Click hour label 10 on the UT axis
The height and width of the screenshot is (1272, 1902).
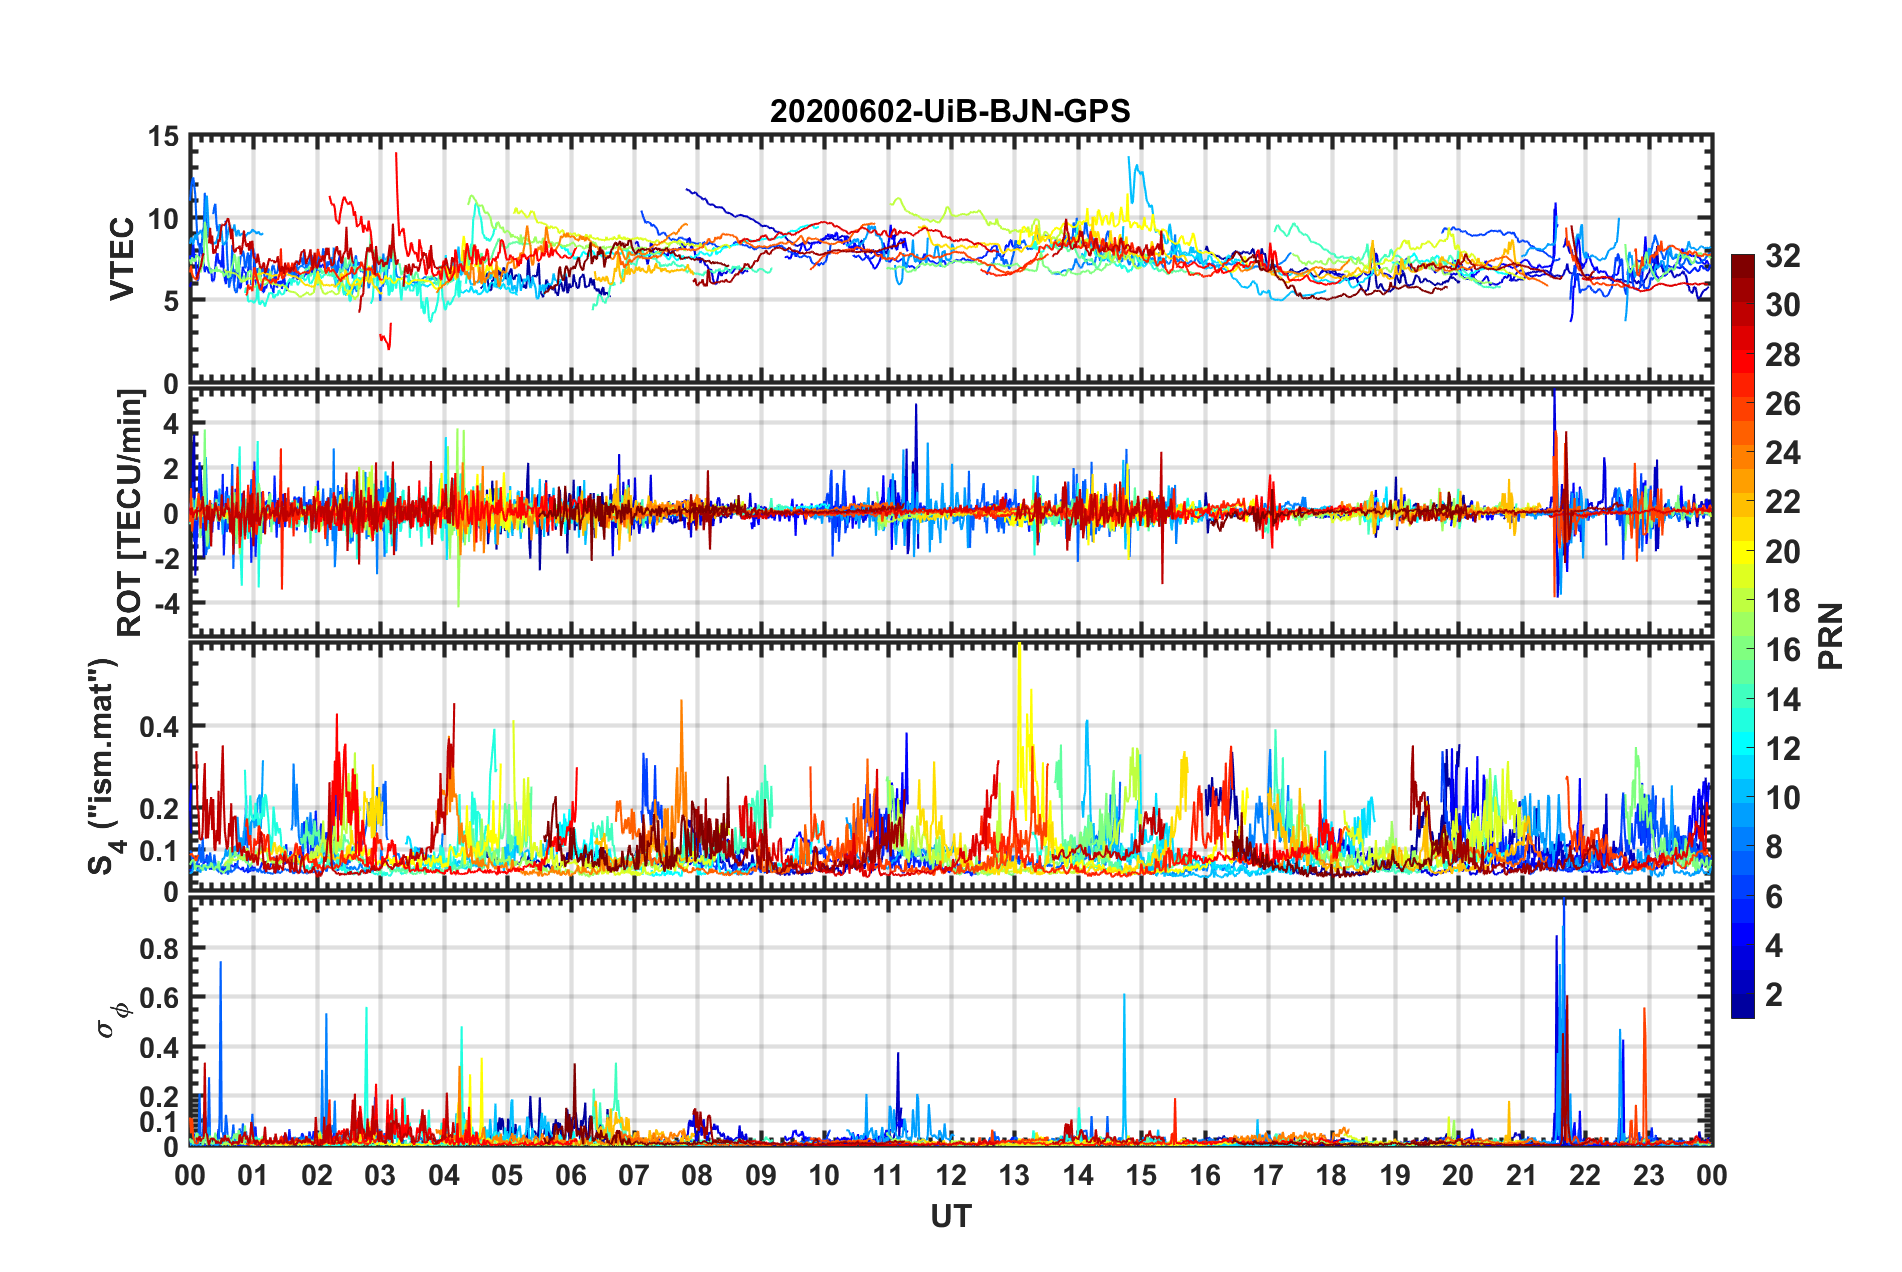(x=824, y=1176)
